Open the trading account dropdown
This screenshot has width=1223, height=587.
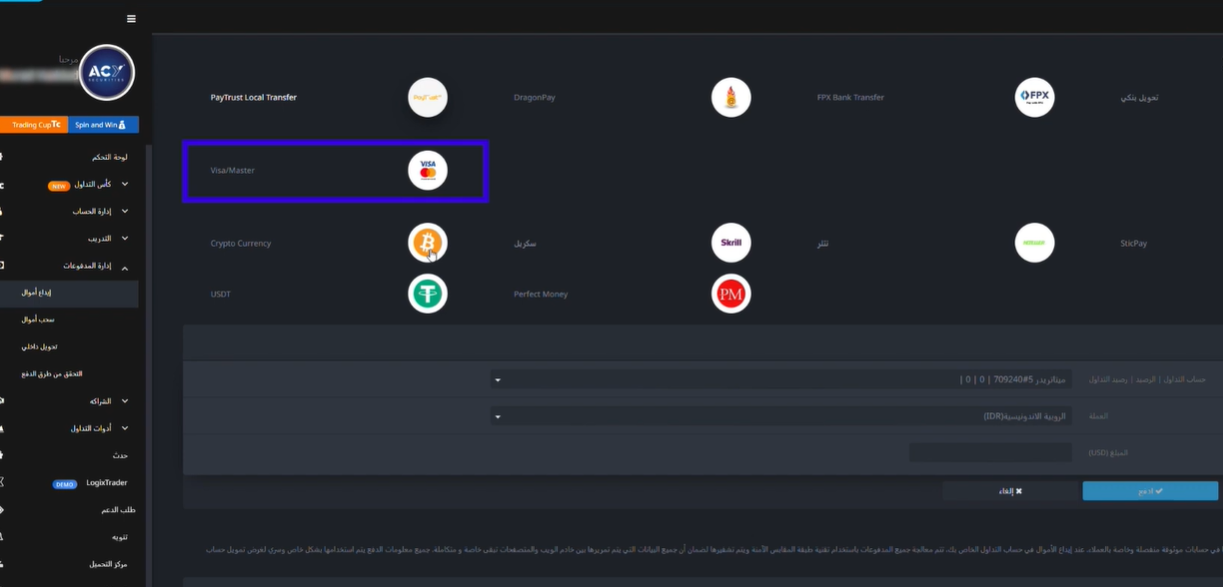(780, 380)
